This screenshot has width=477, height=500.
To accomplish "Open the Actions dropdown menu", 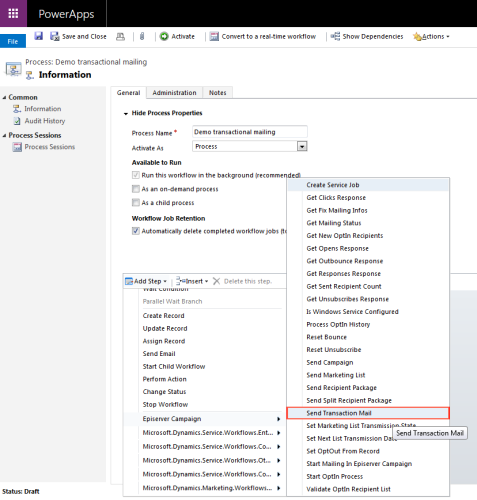I will click(432, 36).
